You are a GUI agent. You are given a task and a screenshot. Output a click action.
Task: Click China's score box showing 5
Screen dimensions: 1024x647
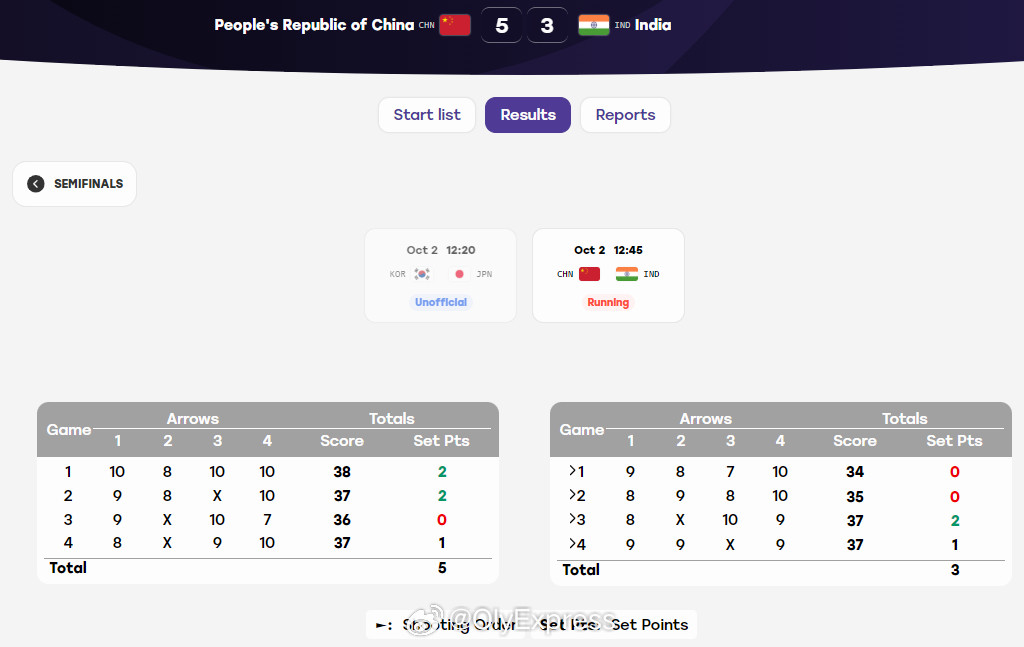click(x=502, y=25)
